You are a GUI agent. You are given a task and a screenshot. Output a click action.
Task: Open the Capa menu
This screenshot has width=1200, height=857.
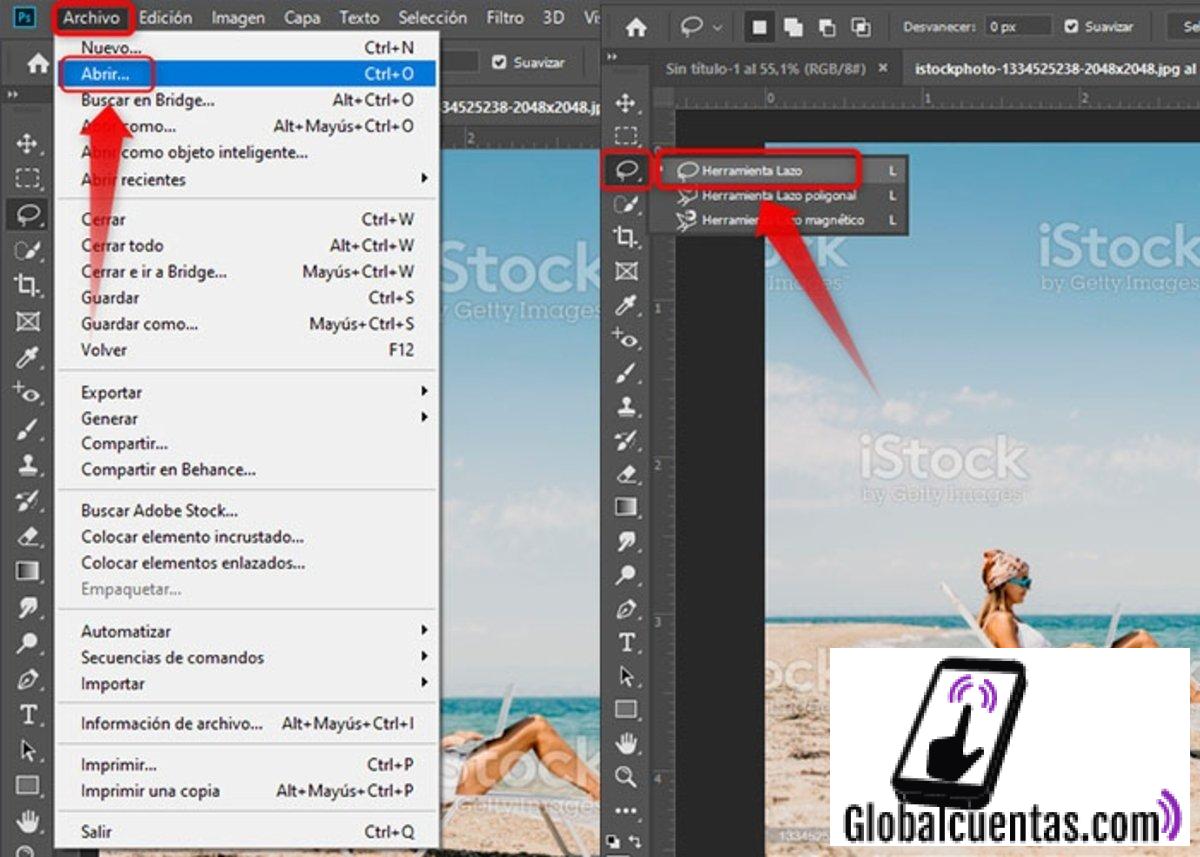pyautogui.click(x=302, y=17)
